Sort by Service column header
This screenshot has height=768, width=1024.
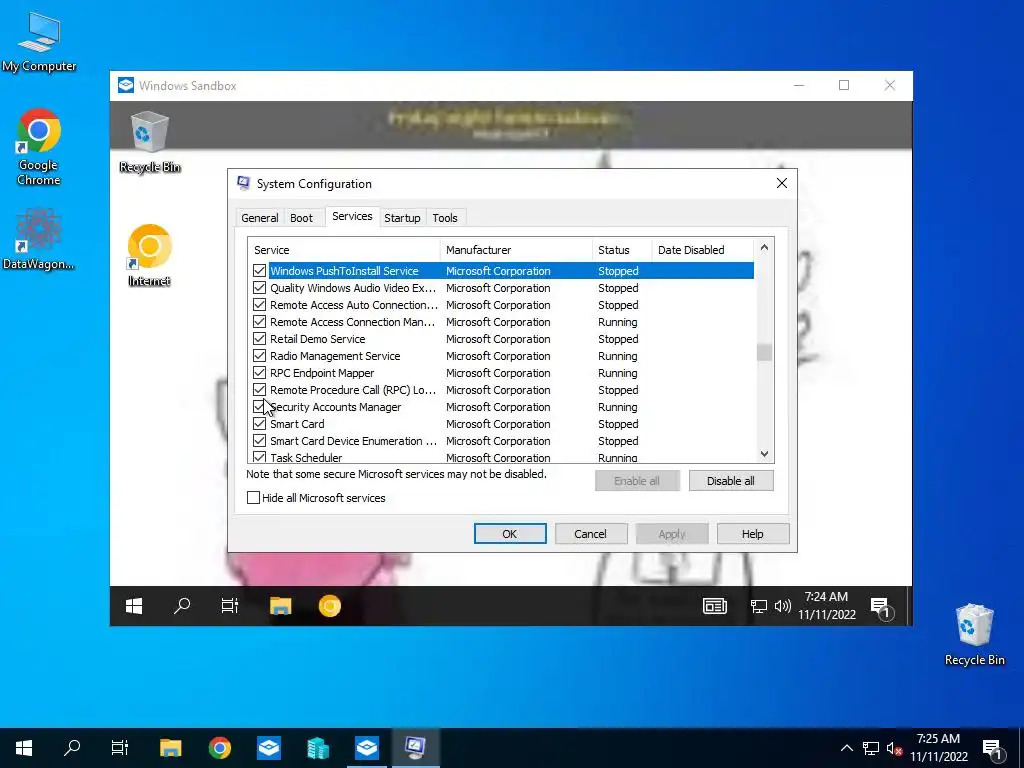click(x=344, y=249)
